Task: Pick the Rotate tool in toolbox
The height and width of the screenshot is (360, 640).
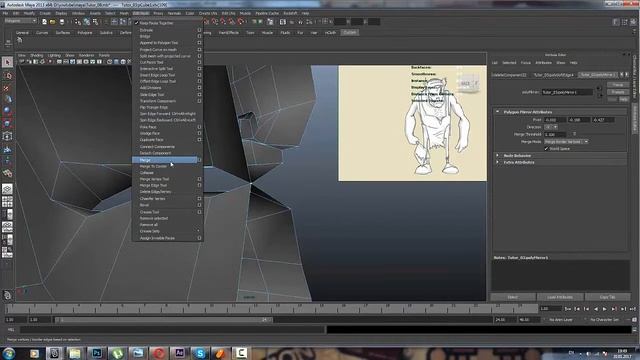Action: pyautogui.click(x=7, y=111)
